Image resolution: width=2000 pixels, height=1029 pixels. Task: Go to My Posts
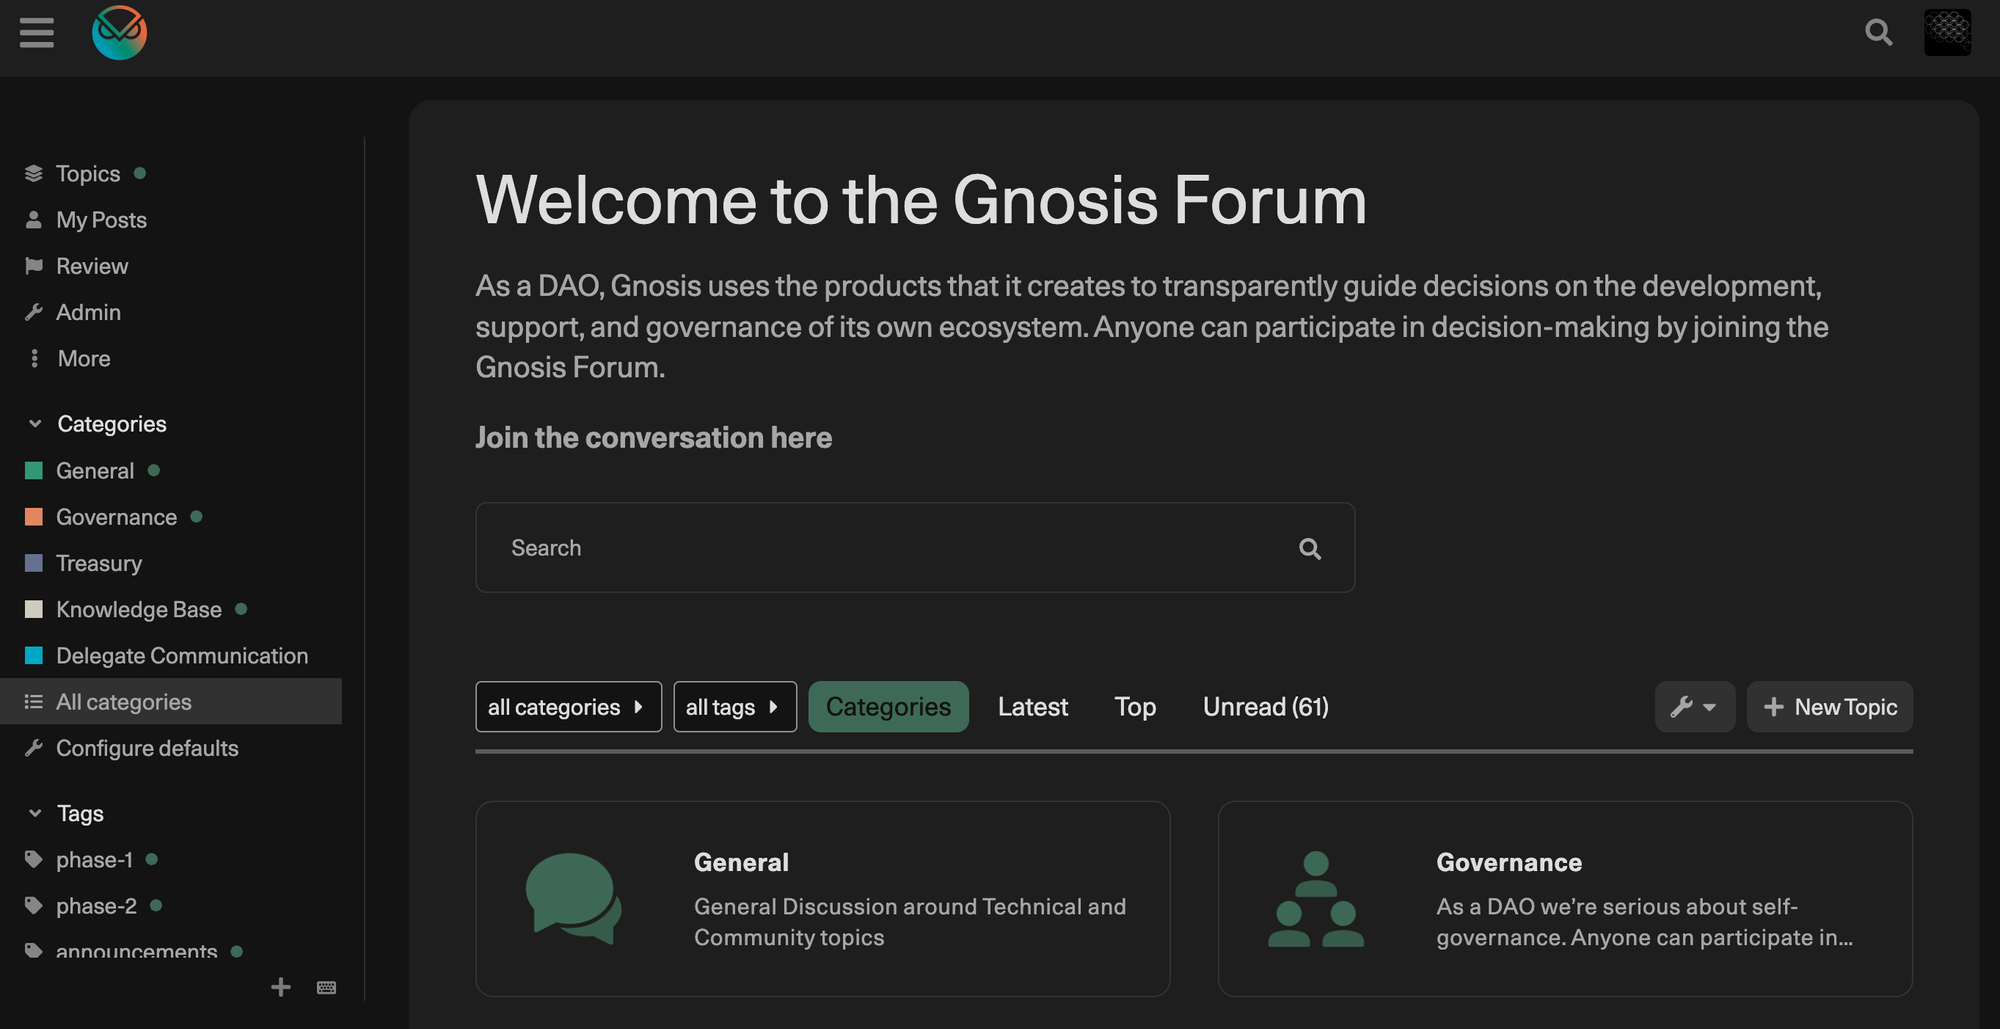101,220
